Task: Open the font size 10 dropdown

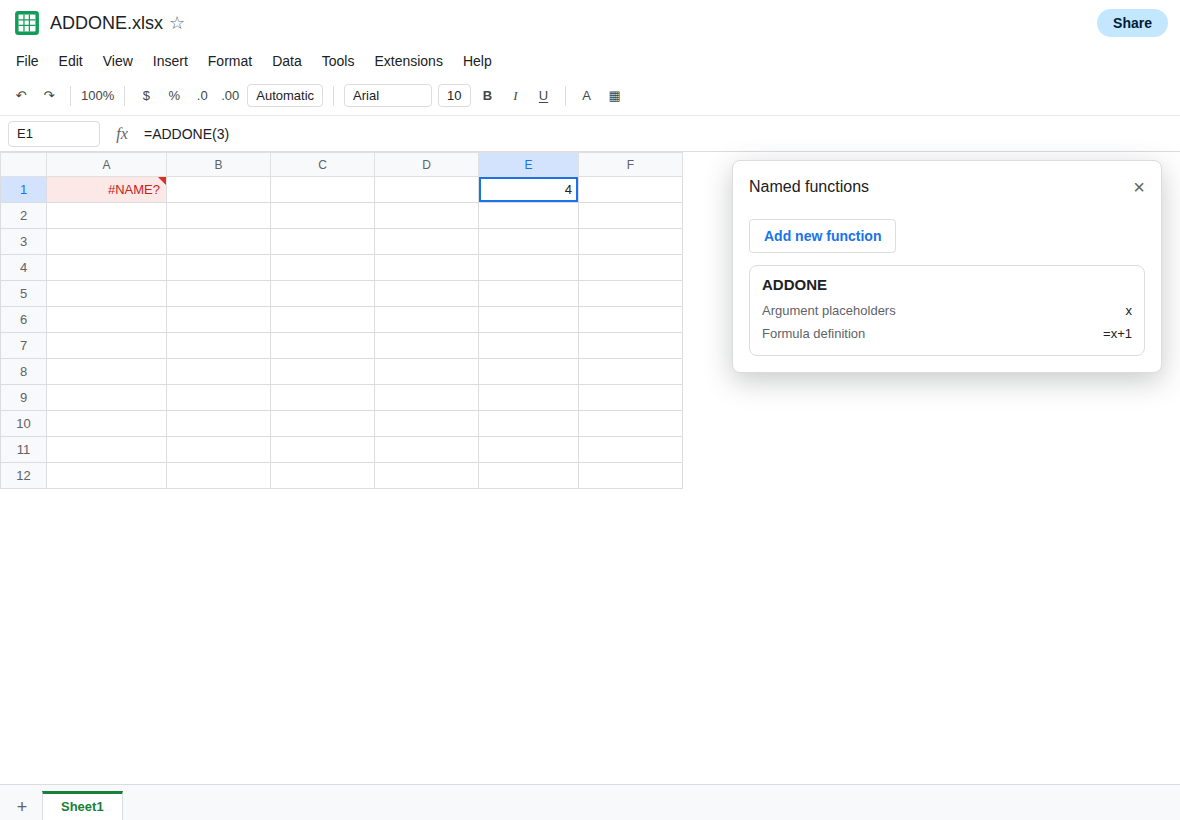Action: click(x=455, y=96)
